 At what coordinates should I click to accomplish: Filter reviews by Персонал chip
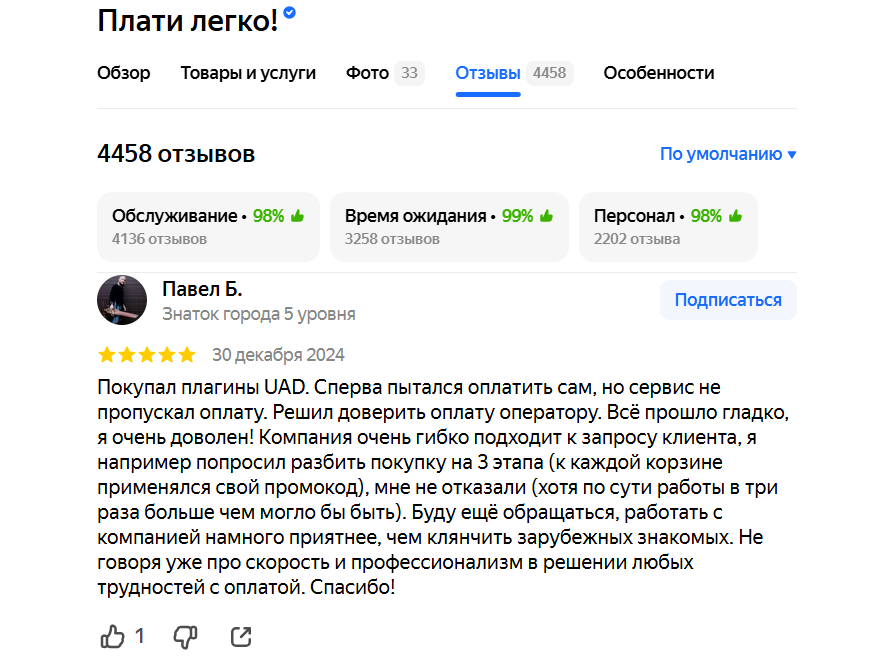pyautogui.click(x=667, y=227)
